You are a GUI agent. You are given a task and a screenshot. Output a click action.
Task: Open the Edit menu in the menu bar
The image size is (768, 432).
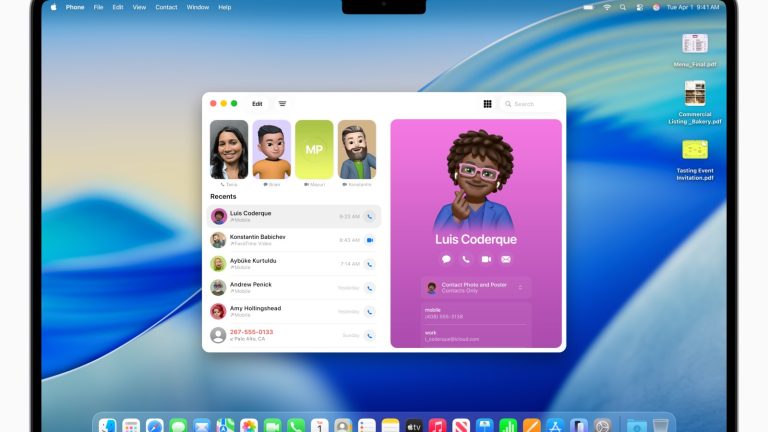point(118,7)
